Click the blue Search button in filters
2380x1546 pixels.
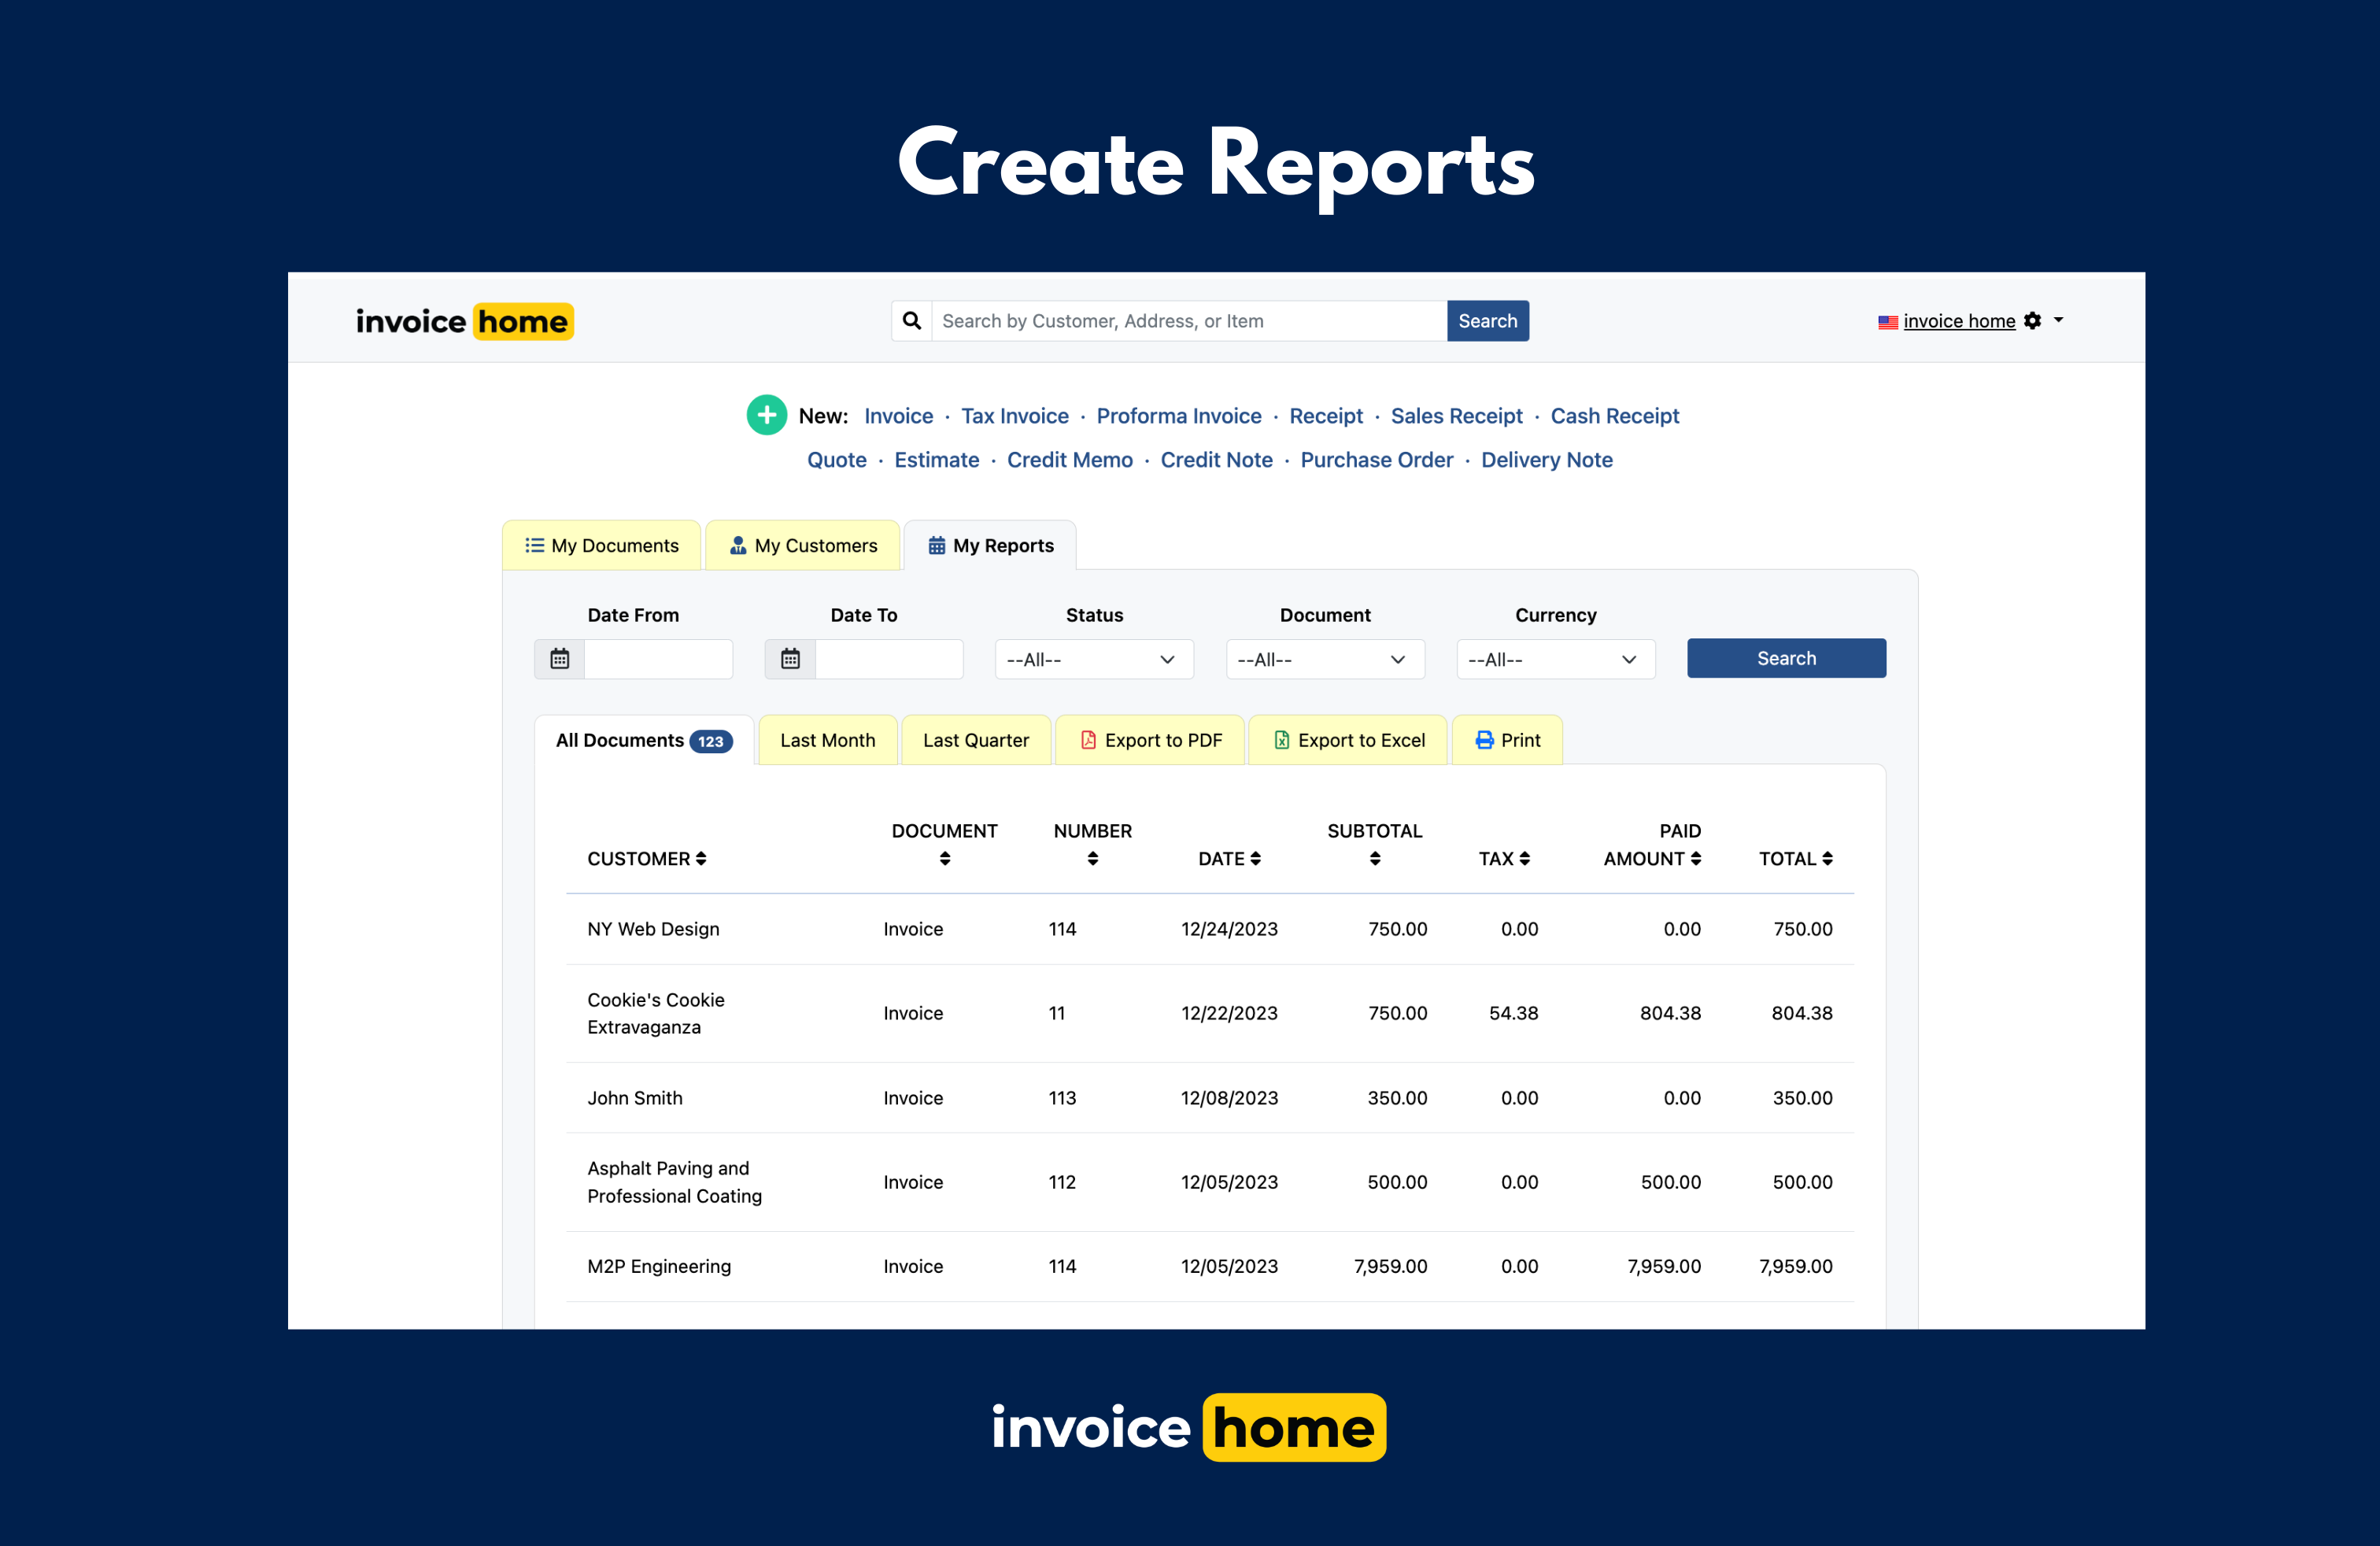1786,658
